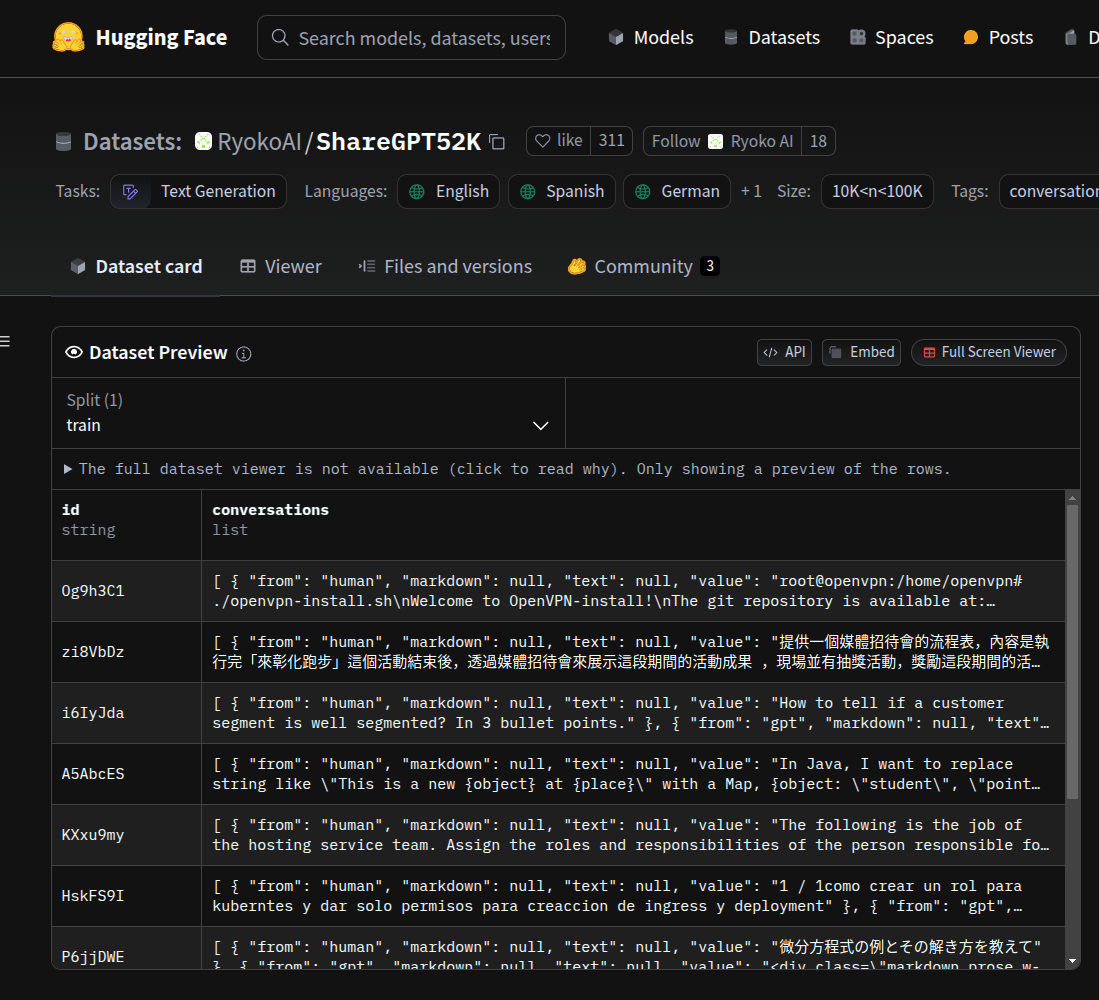The width and height of the screenshot is (1099, 1000).
Task: Select the Text Generation task tag
Action: coord(198,191)
